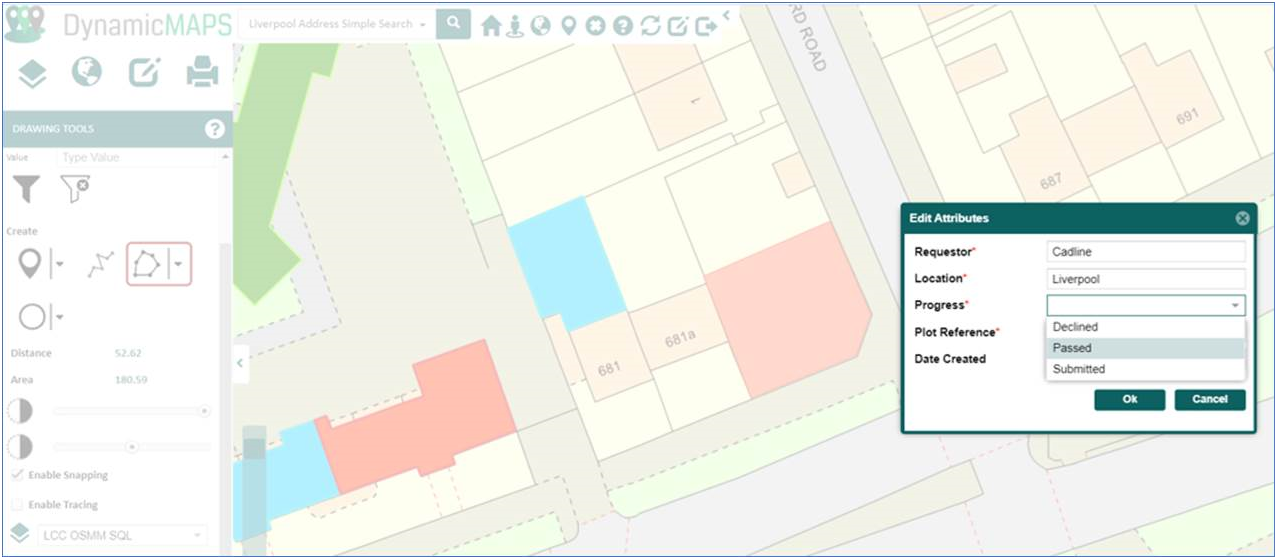The width and height of the screenshot is (1277, 559).
Task: Apply the filter funnel icon
Action: coord(26,188)
